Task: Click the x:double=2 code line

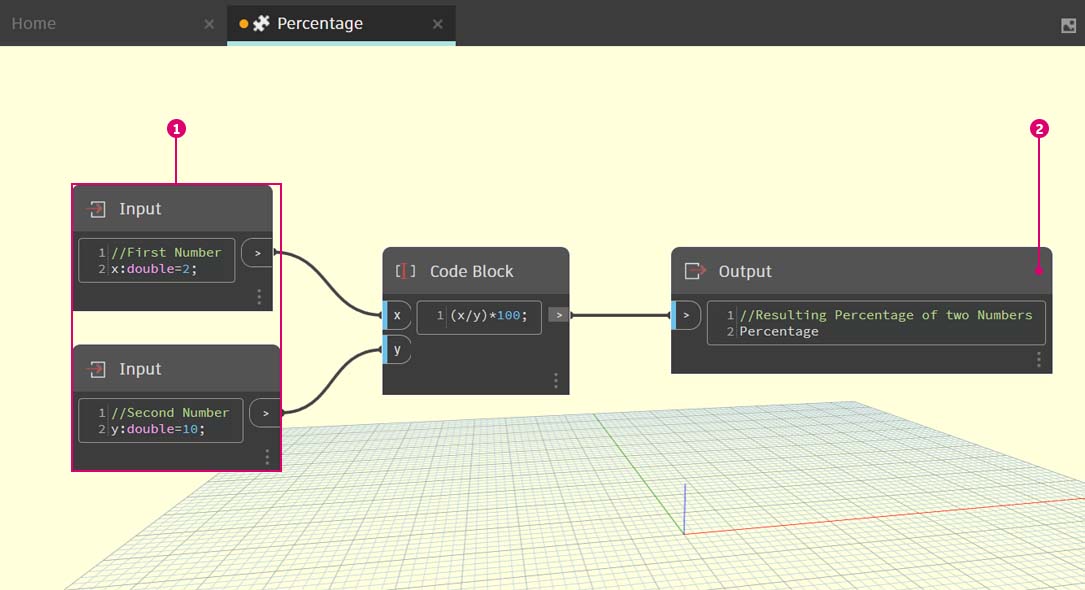Action: pyautogui.click(x=154, y=269)
